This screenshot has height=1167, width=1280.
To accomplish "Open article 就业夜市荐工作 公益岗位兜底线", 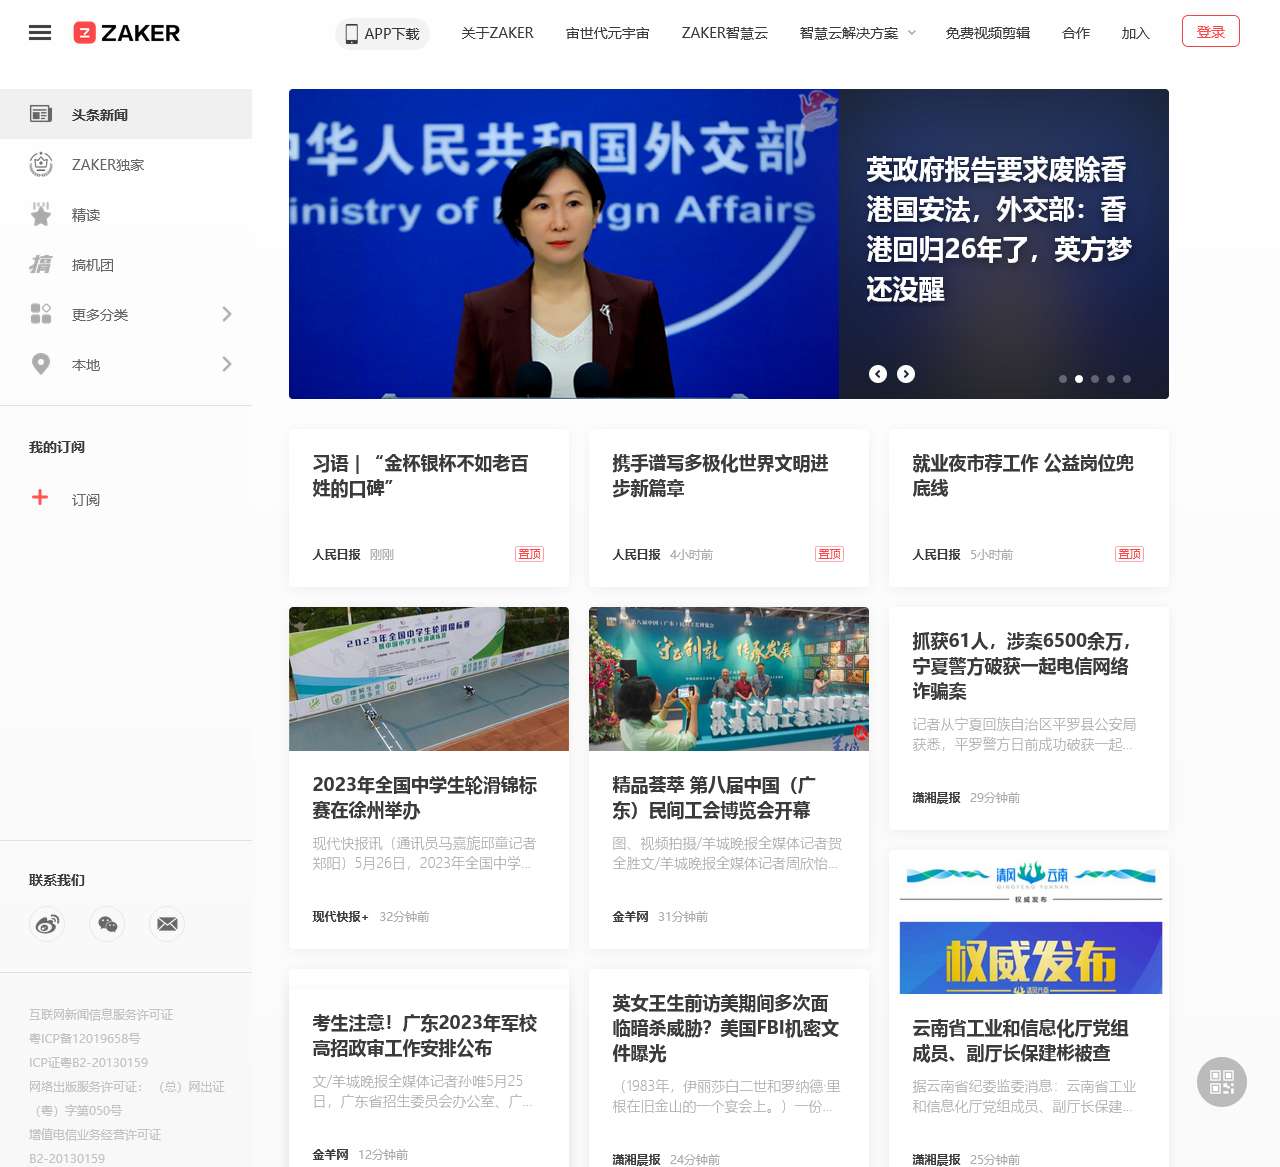I will [1023, 476].
